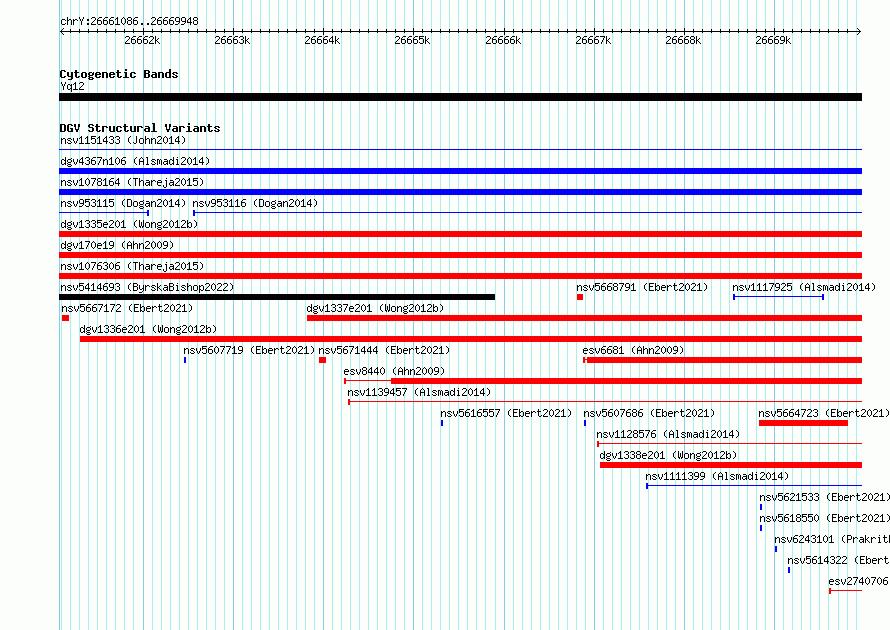Open nsv1078164 (Thareja2015) variant label

click(132, 182)
